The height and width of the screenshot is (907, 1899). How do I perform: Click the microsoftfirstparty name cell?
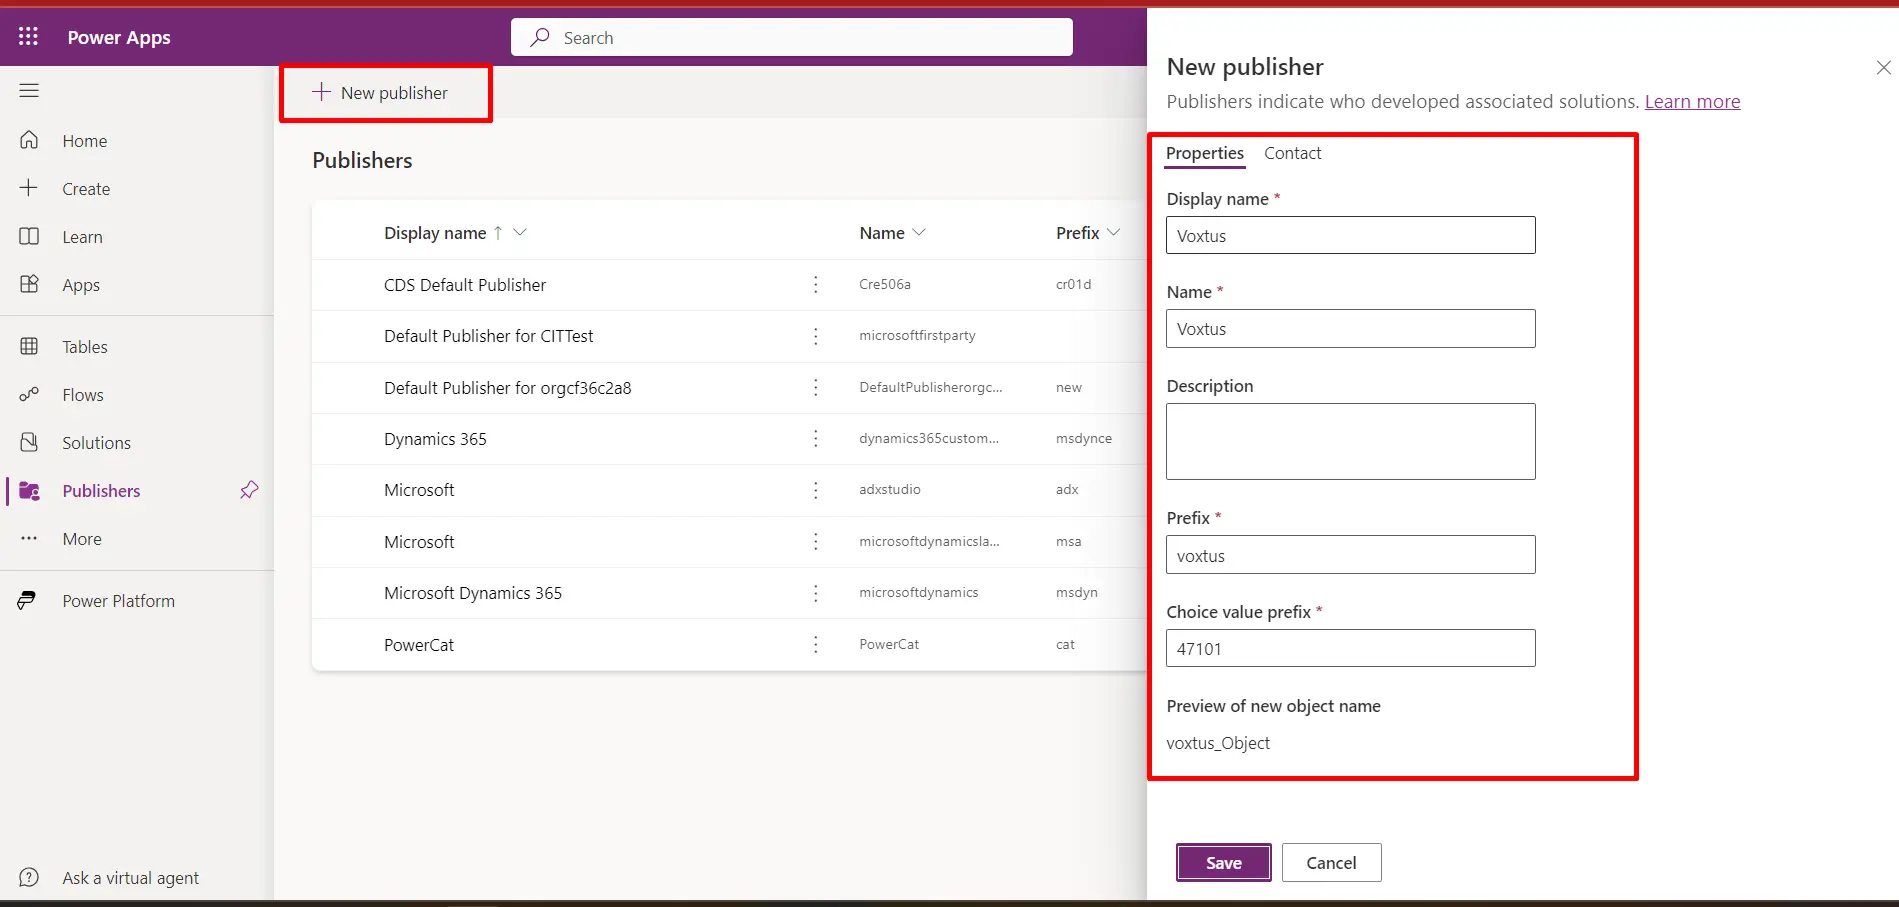(917, 335)
